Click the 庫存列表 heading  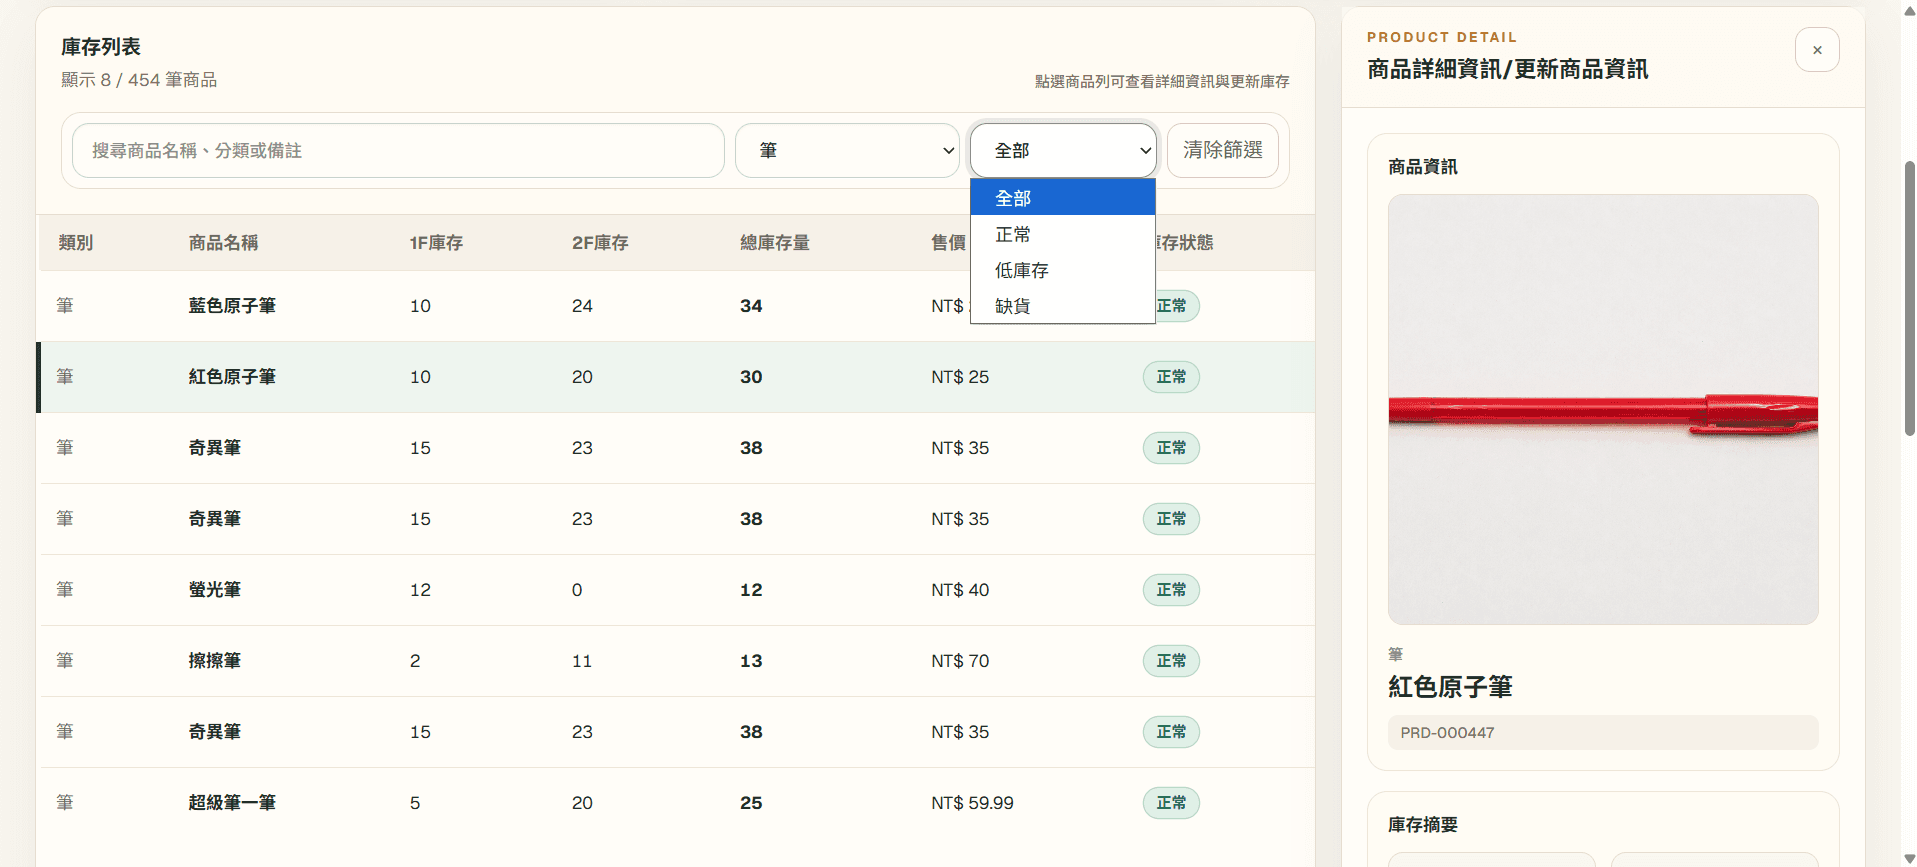pyautogui.click(x=101, y=47)
